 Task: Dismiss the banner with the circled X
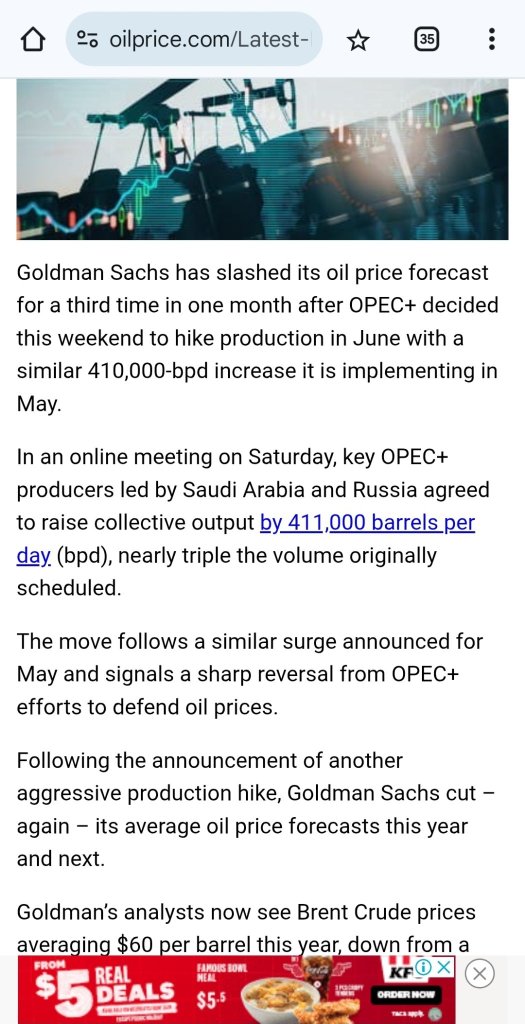(x=479, y=974)
